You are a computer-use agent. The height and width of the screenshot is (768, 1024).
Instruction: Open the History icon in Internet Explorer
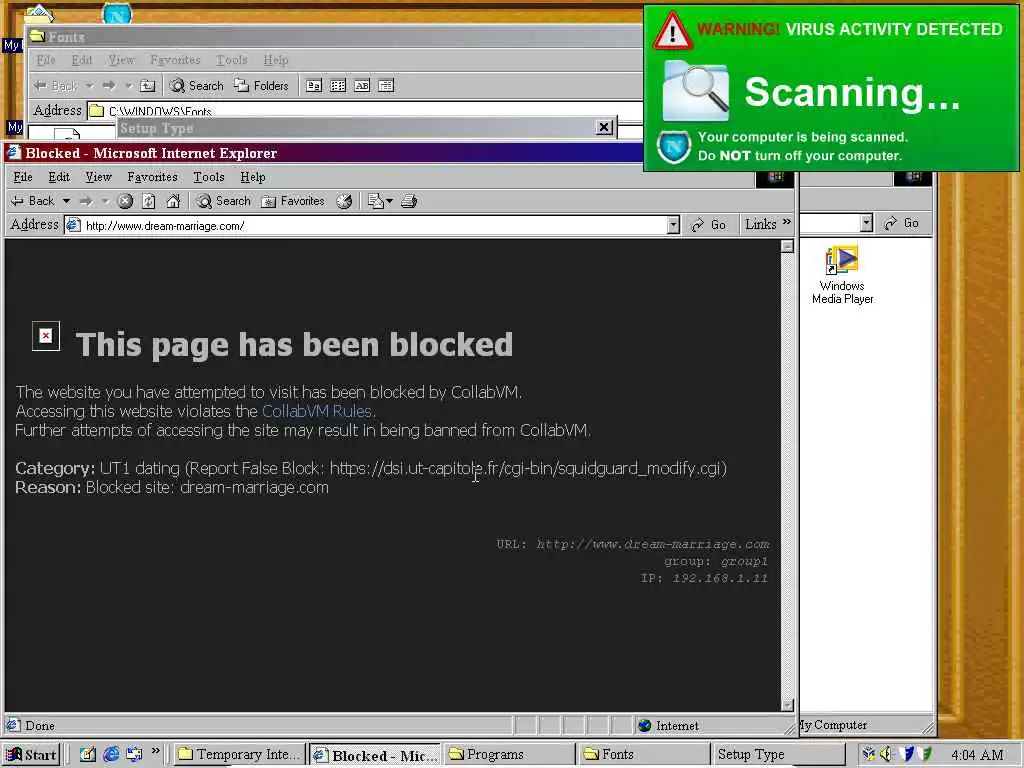tap(344, 201)
